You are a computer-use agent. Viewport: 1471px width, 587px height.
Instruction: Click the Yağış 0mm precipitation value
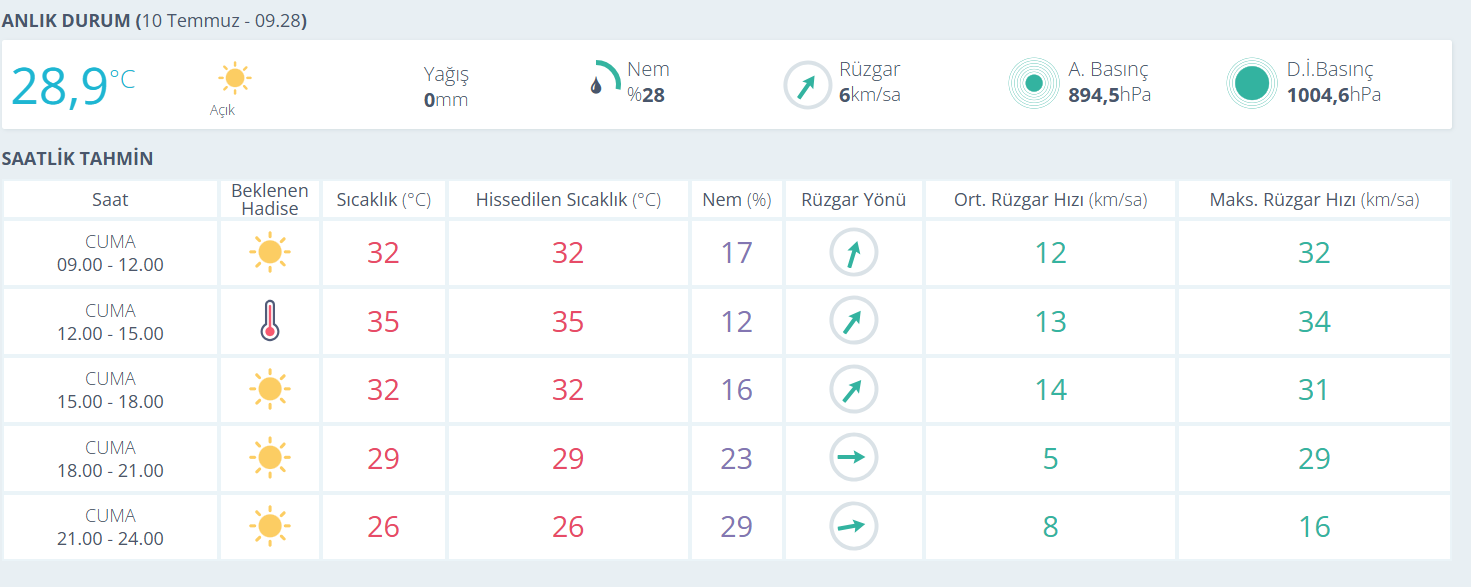point(446,87)
